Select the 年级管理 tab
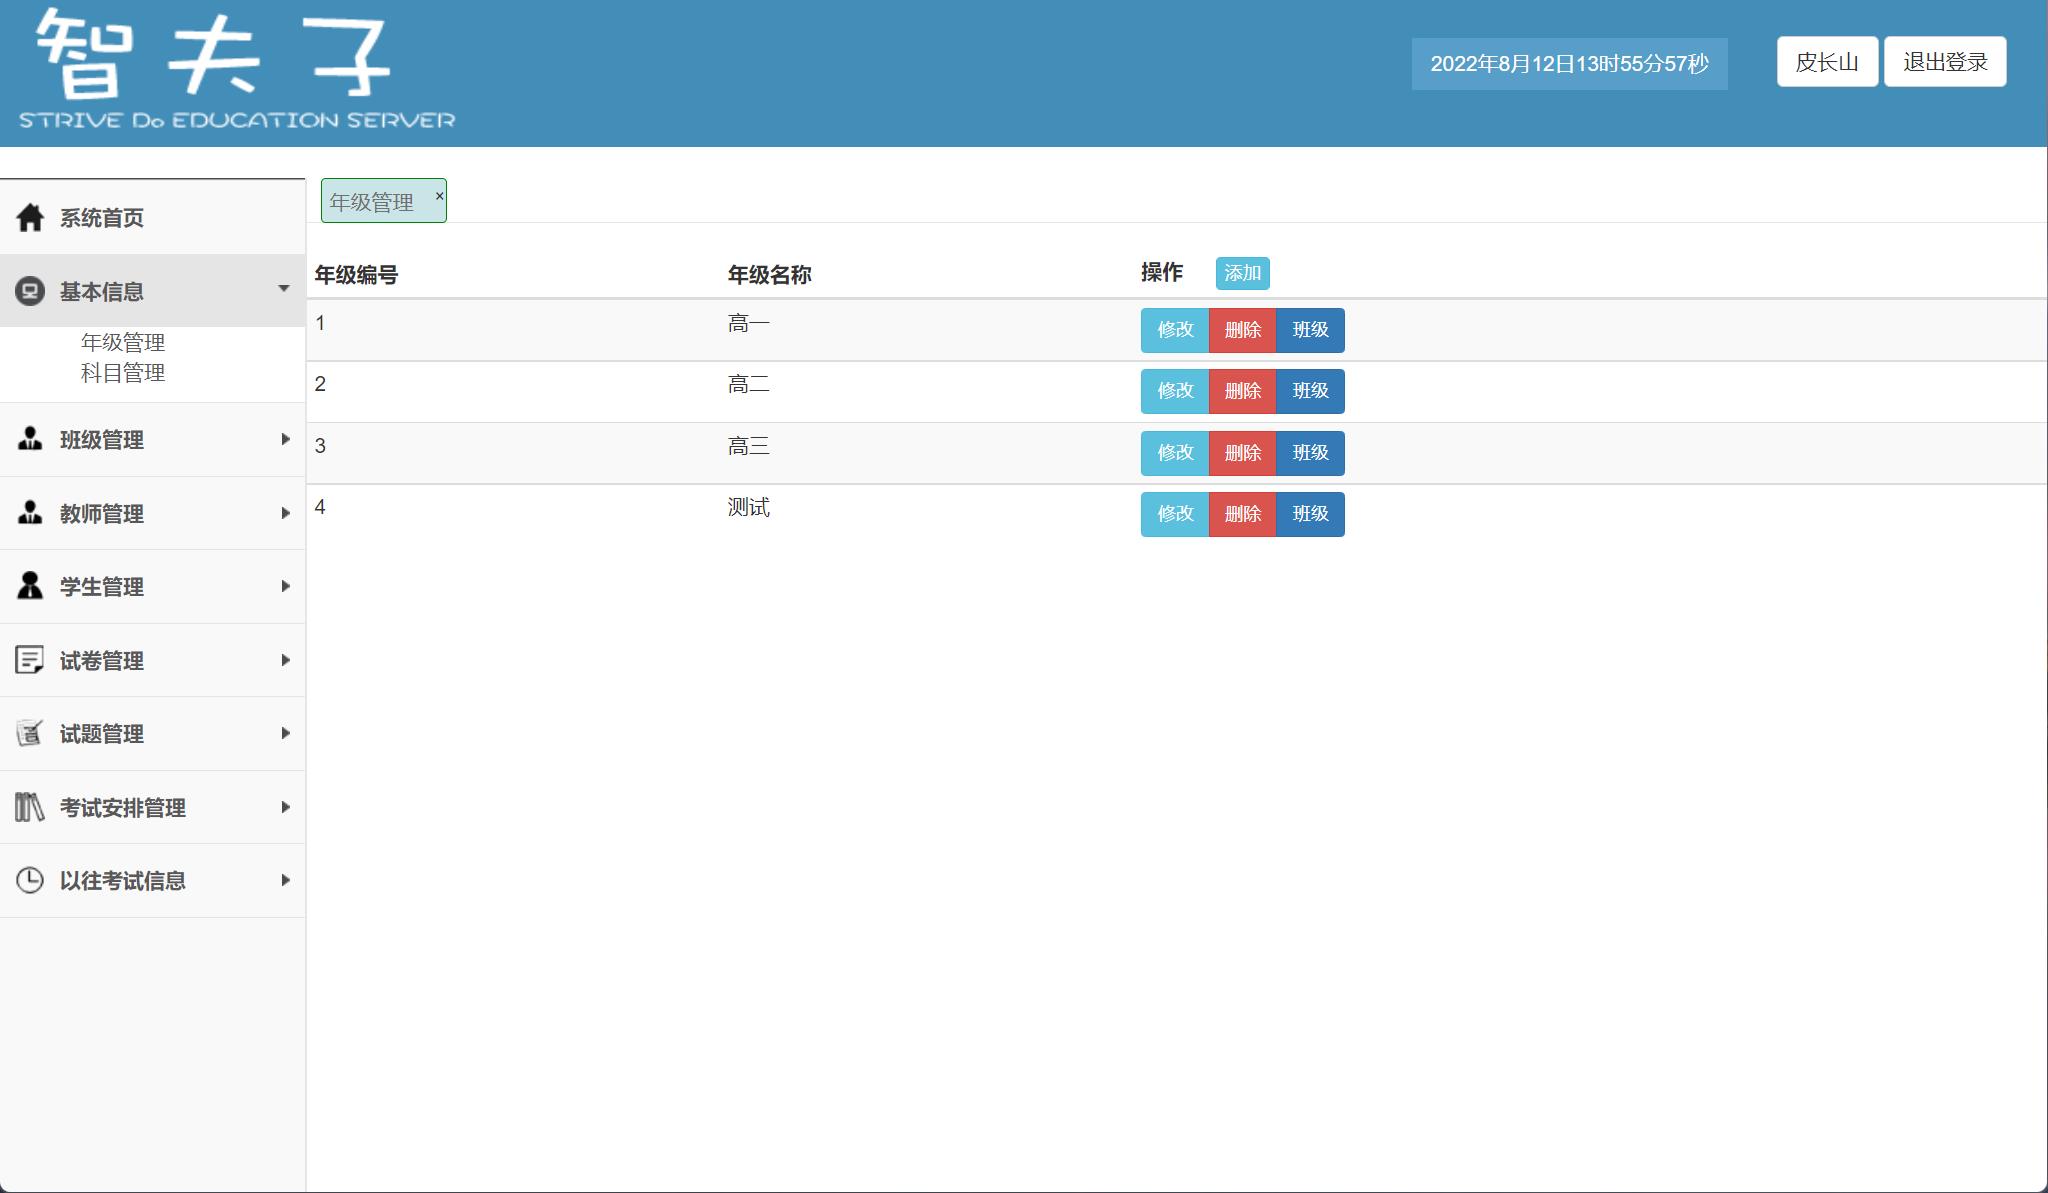 [x=372, y=202]
